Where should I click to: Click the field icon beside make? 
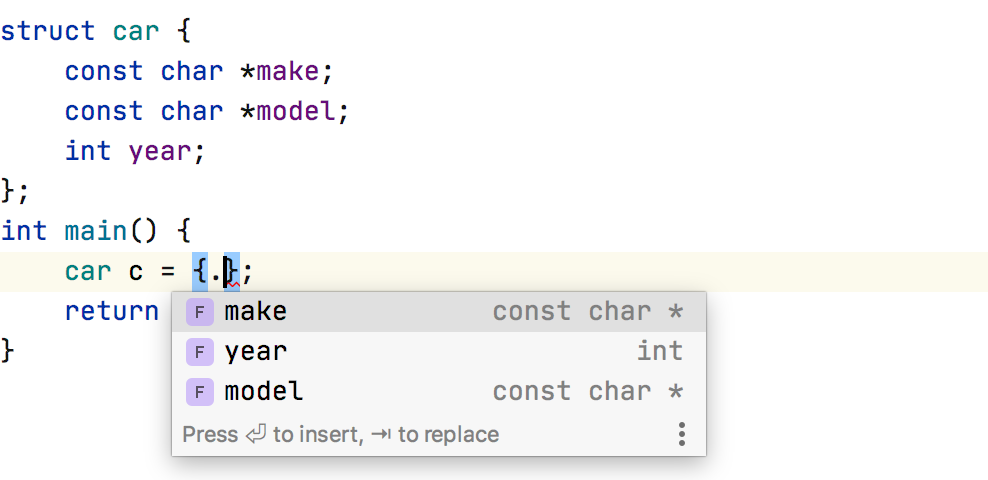coord(200,312)
